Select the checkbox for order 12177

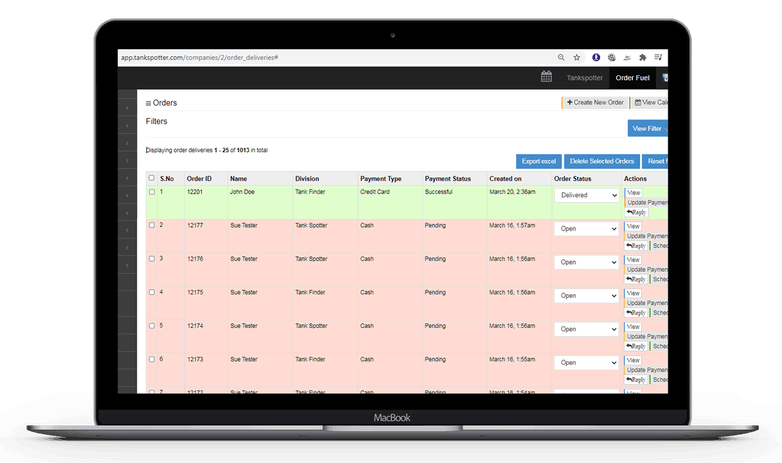click(152, 225)
